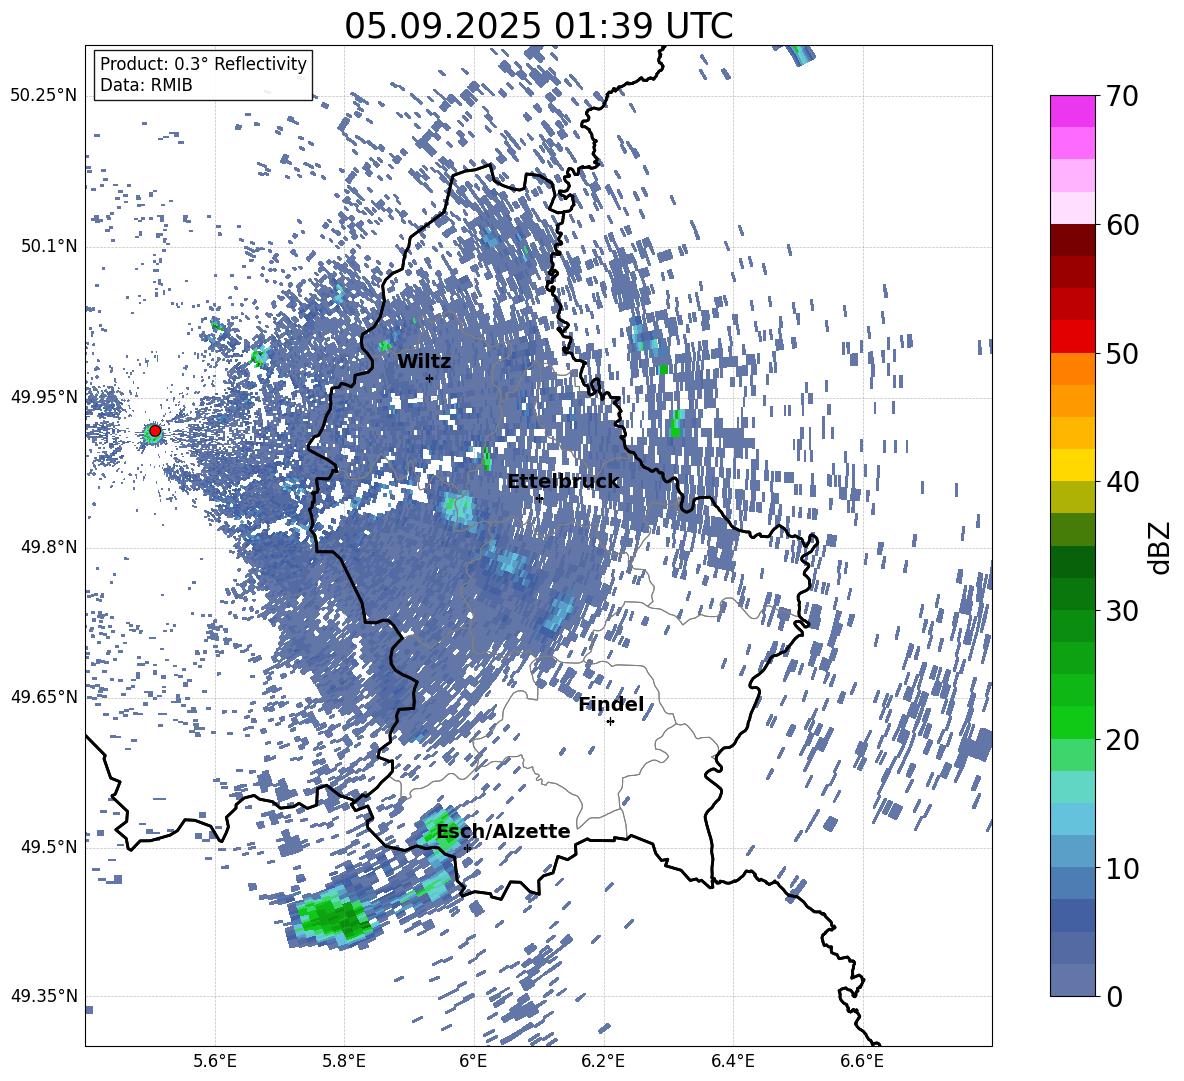Image resolution: width=1184 pixels, height=1081 pixels.
Task: Click 'Product: 0.3° Reflectivity' legend text
Action: pos(203,63)
